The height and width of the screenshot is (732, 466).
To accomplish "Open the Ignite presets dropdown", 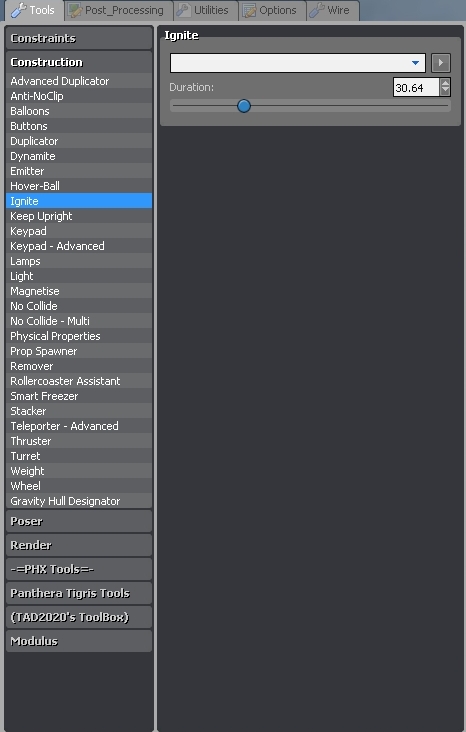I will pyautogui.click(x=298, y=63).
